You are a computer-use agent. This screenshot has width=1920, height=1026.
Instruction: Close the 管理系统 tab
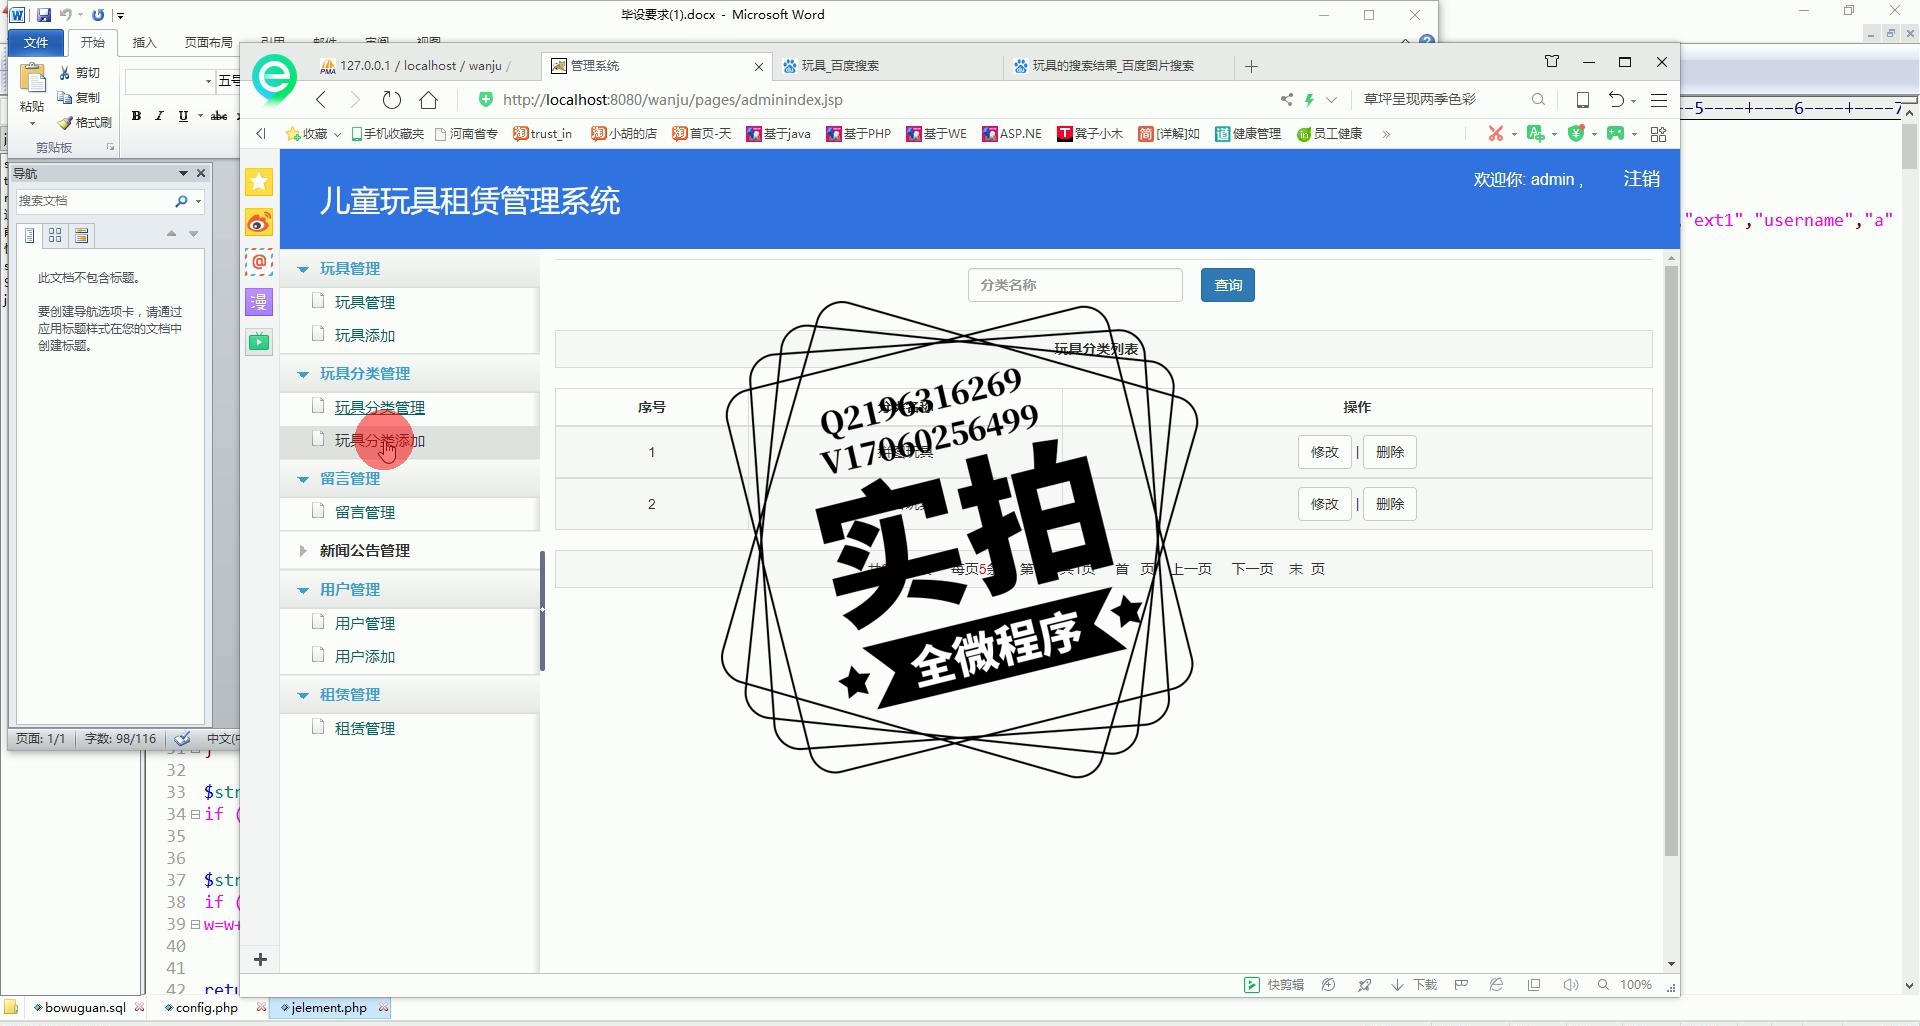pos(758,66)
